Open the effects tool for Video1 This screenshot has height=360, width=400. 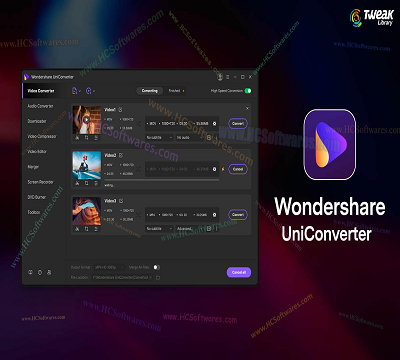96,137
